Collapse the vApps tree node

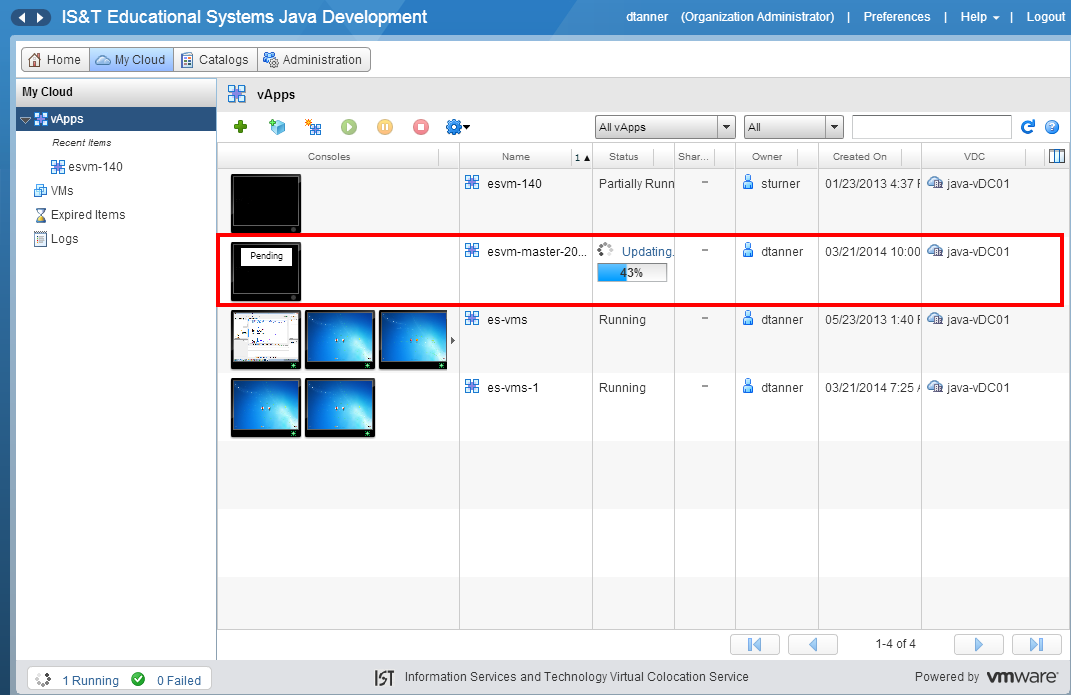click(x=26, y=120)
